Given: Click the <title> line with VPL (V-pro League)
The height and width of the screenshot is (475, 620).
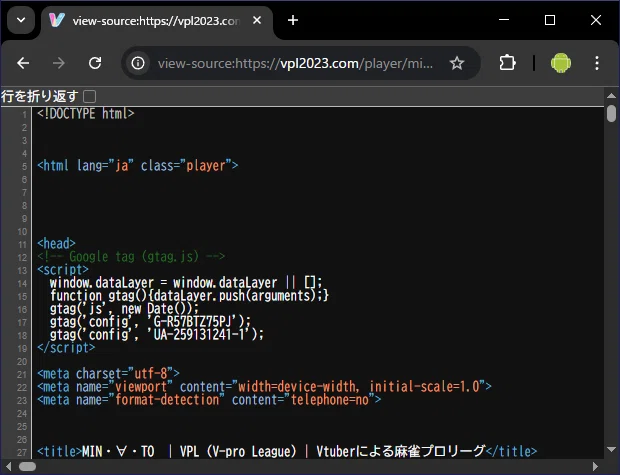Looking at the screenshot, I should (x=287, y=451).
